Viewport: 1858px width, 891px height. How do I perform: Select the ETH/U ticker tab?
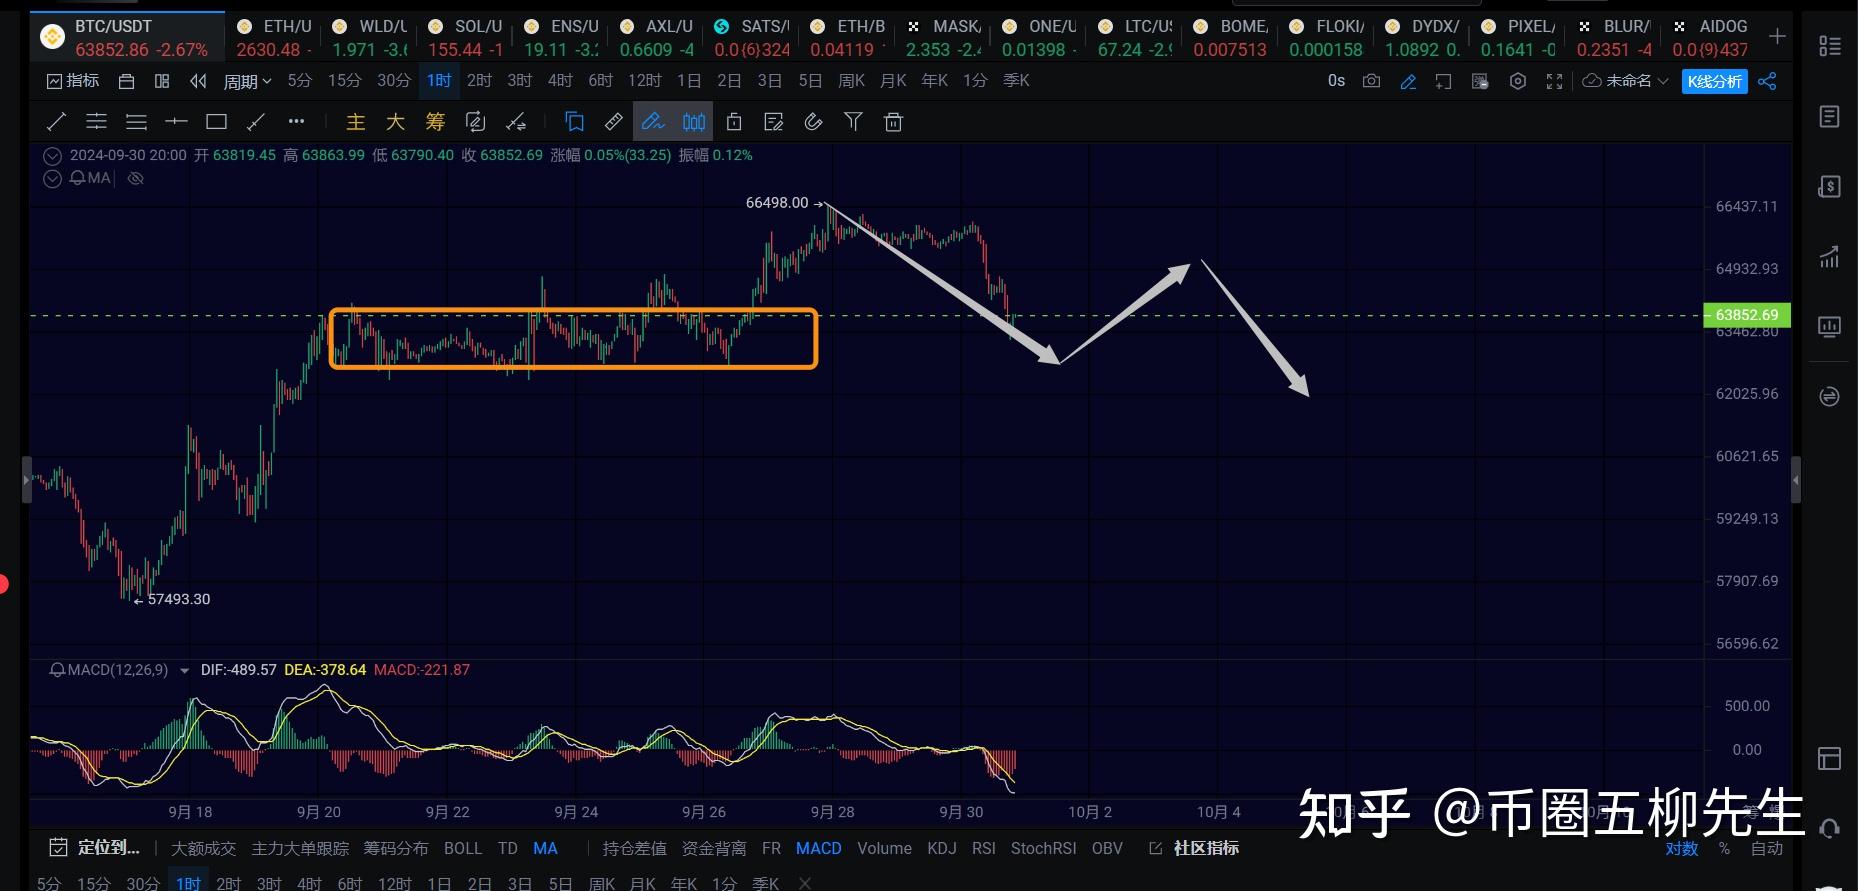(x=275, y=37)
